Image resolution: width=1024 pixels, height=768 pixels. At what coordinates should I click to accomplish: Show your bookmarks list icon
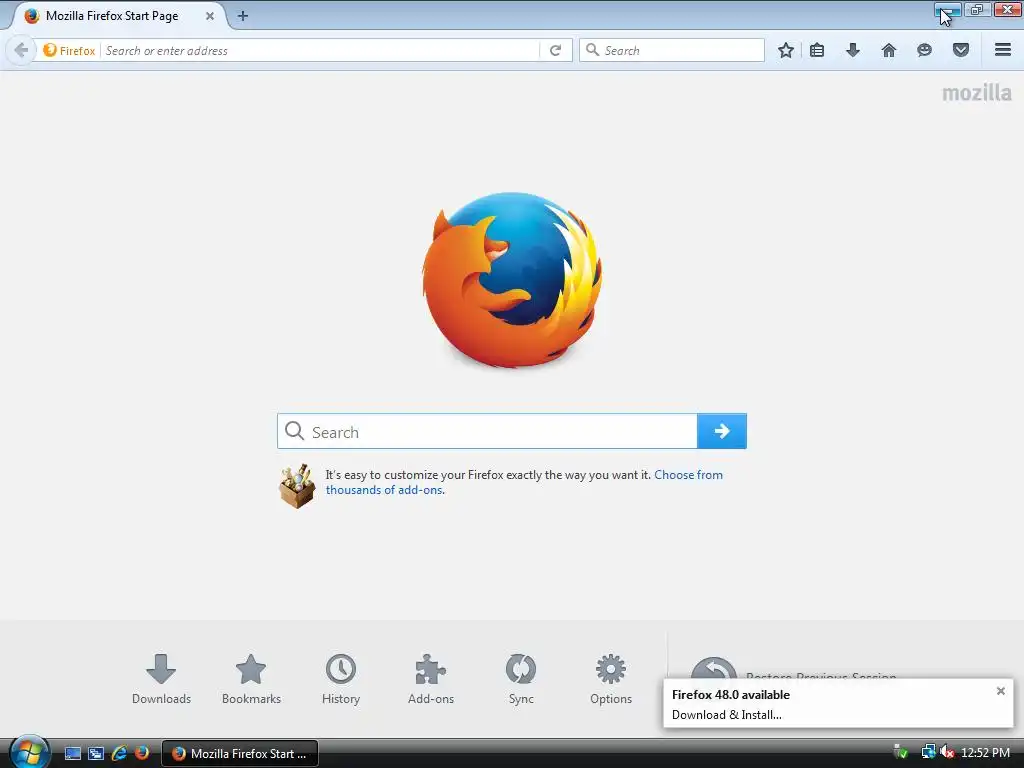tap(817, 50)
